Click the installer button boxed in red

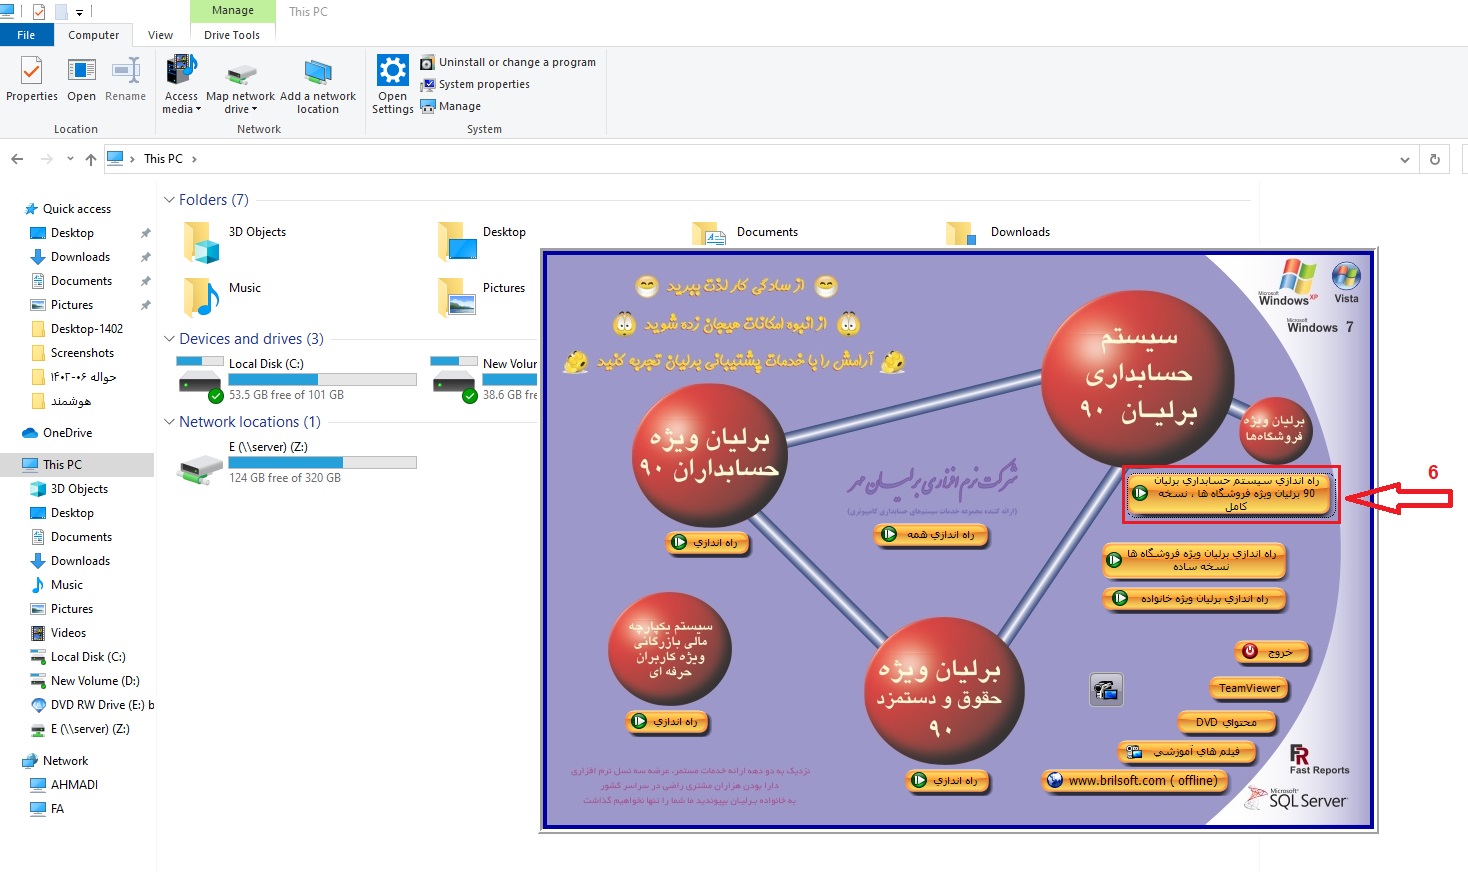coord(1231,494)
